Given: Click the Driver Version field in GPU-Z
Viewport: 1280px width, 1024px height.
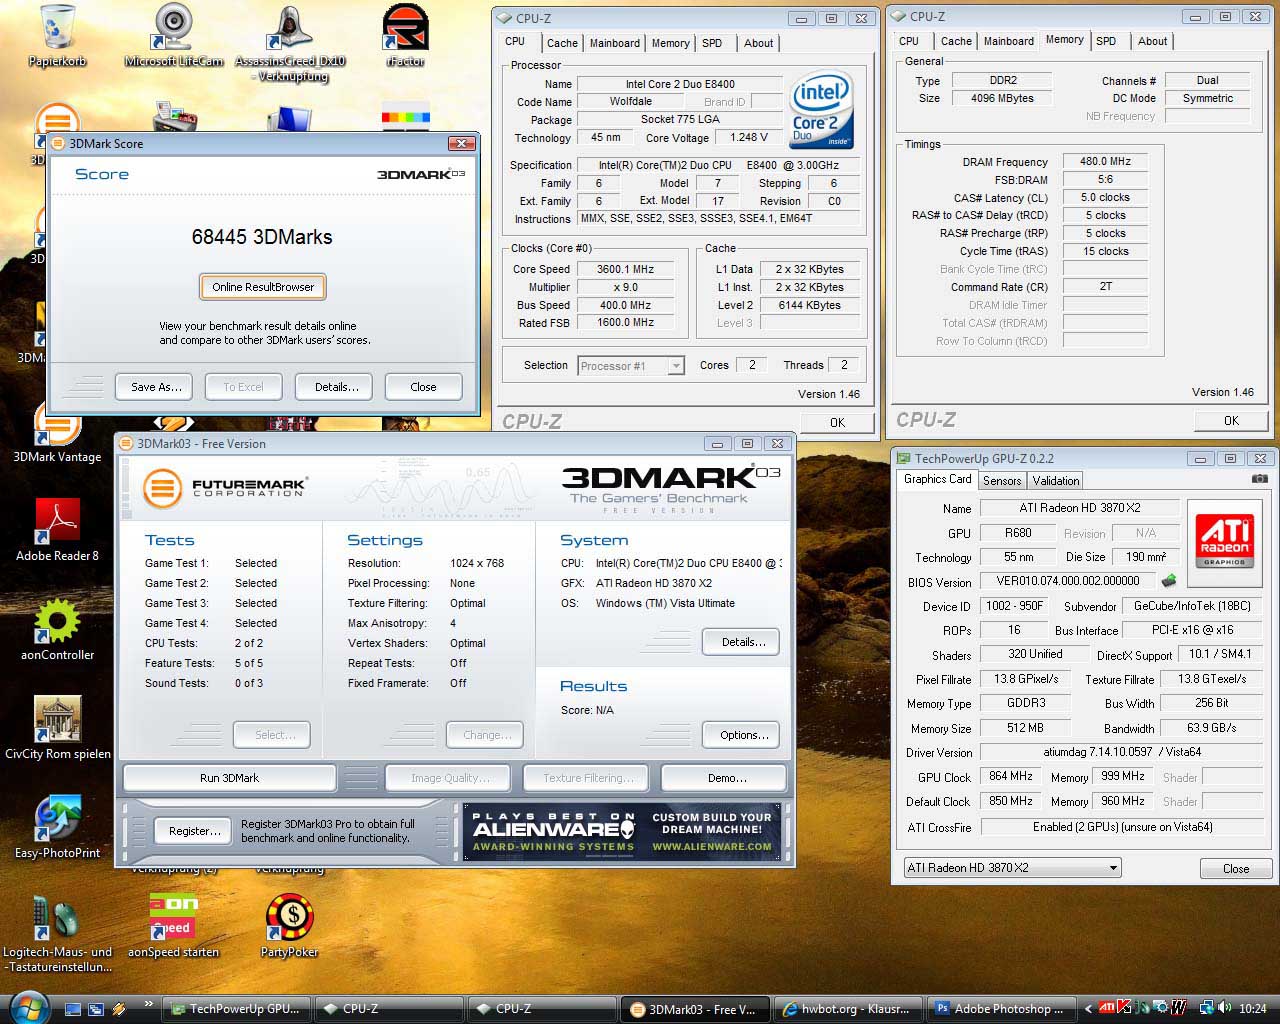Looking at the screenshot, I should pyautogui.click(x=1122, y=752).
